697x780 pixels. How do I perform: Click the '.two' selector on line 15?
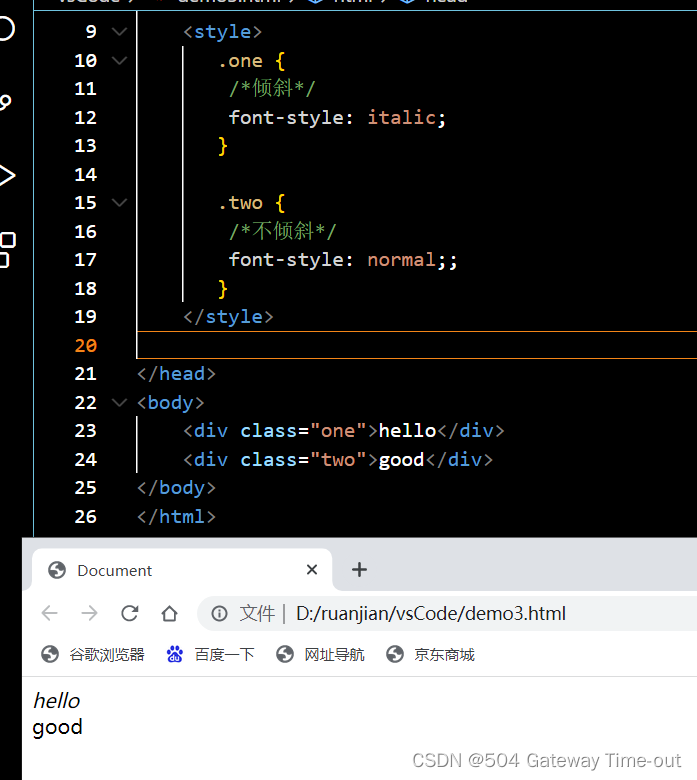click(241, 203)
